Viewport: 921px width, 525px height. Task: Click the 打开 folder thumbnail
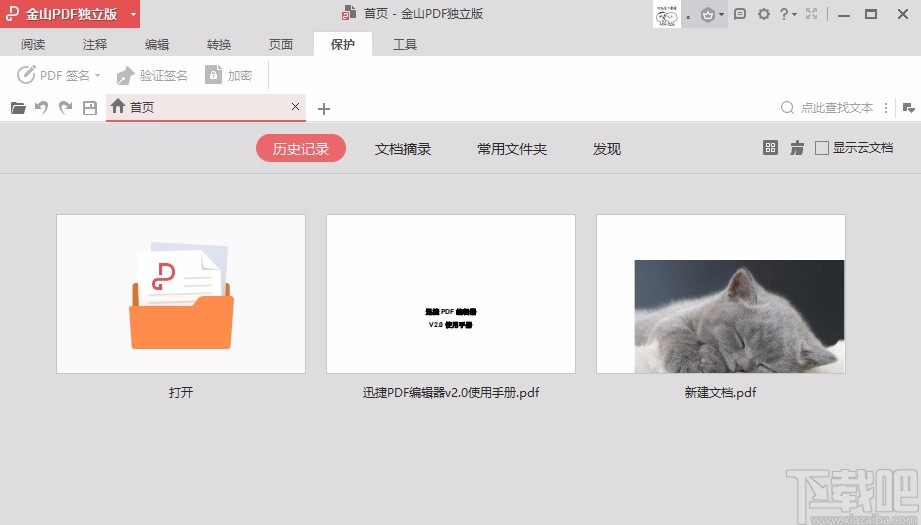coord(181,294)
